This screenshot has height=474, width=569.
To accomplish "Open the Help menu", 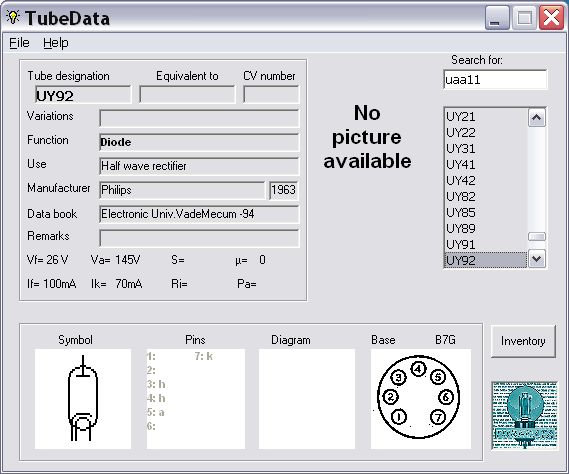I will tap(56, 43).
